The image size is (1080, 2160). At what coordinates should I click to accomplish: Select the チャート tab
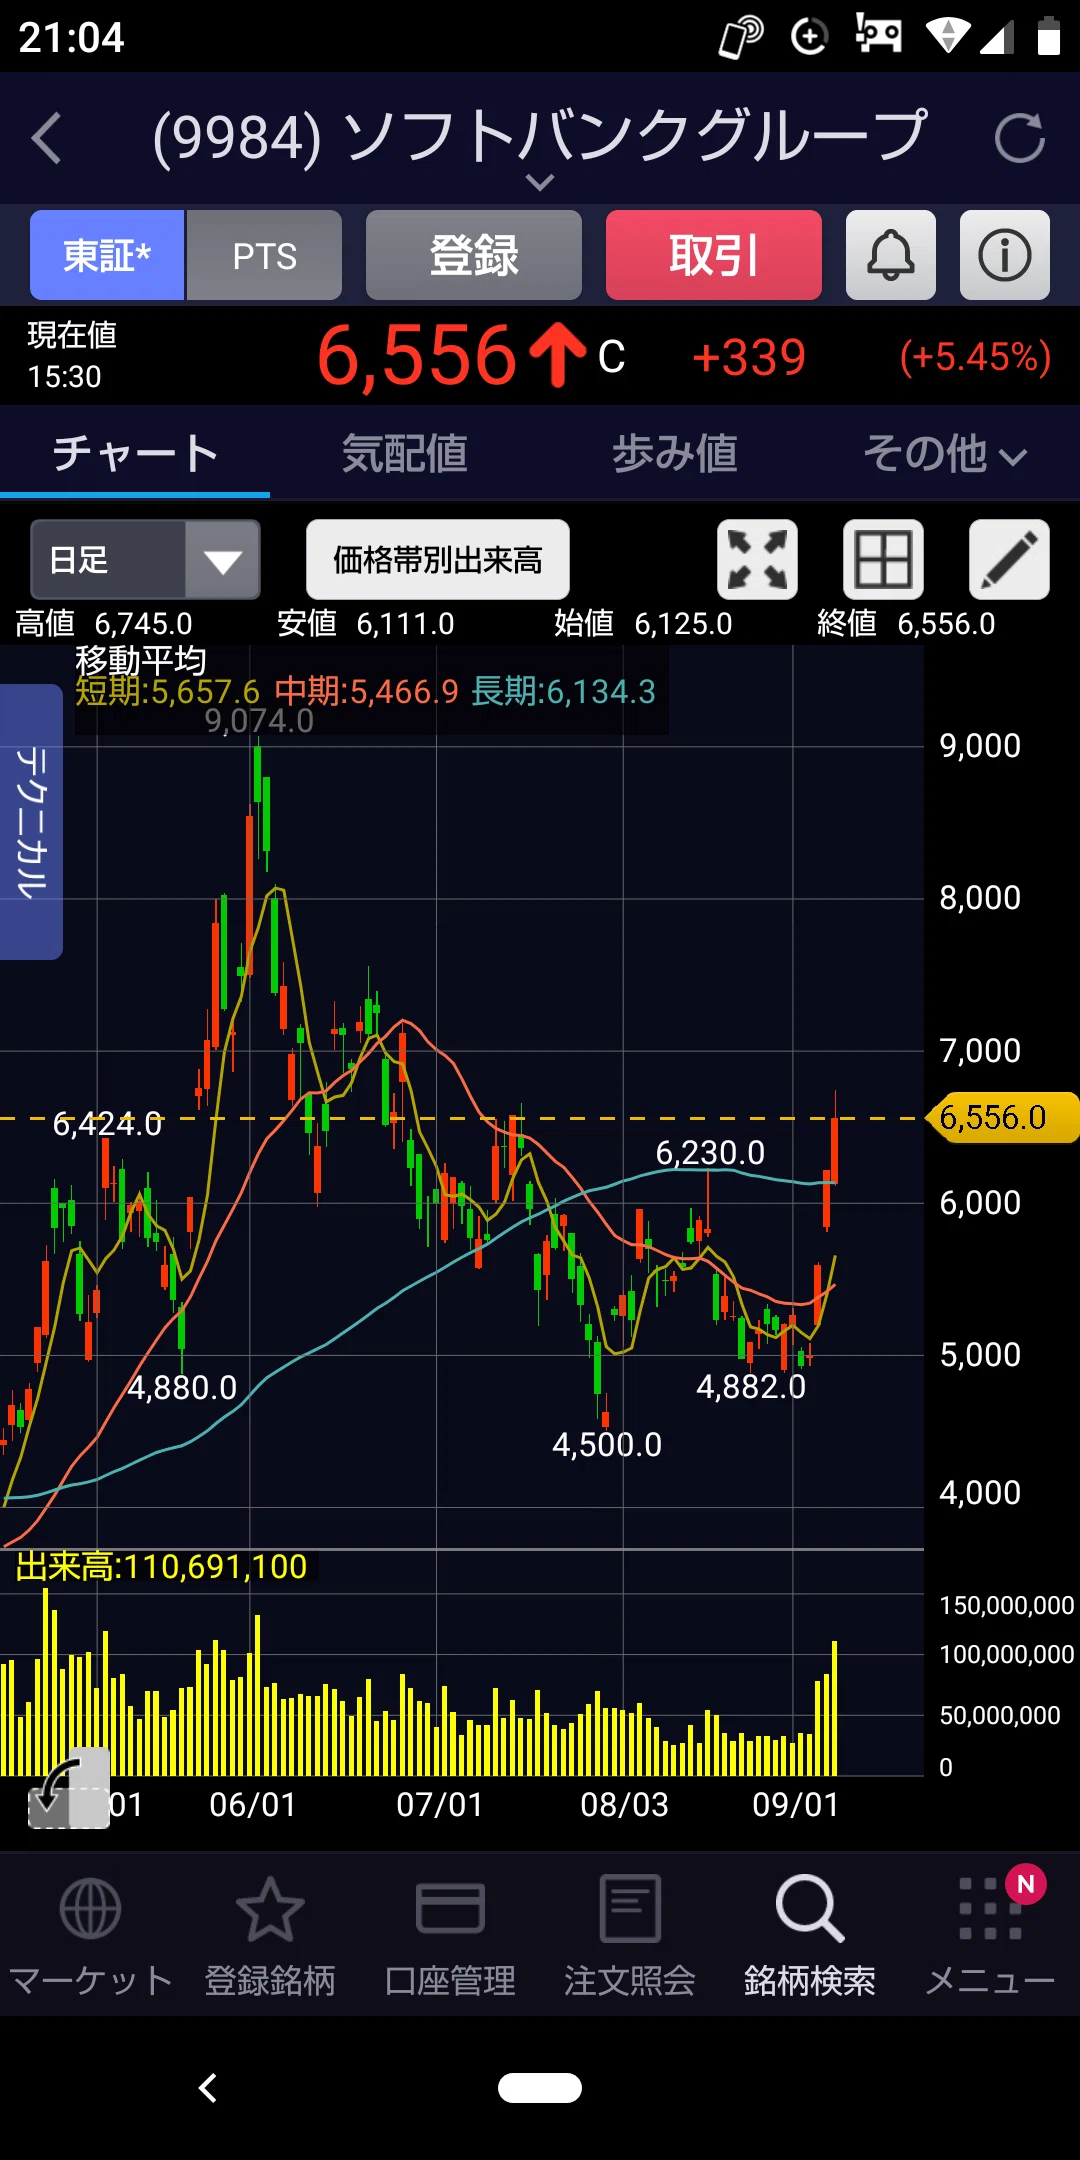pos(135,453)
